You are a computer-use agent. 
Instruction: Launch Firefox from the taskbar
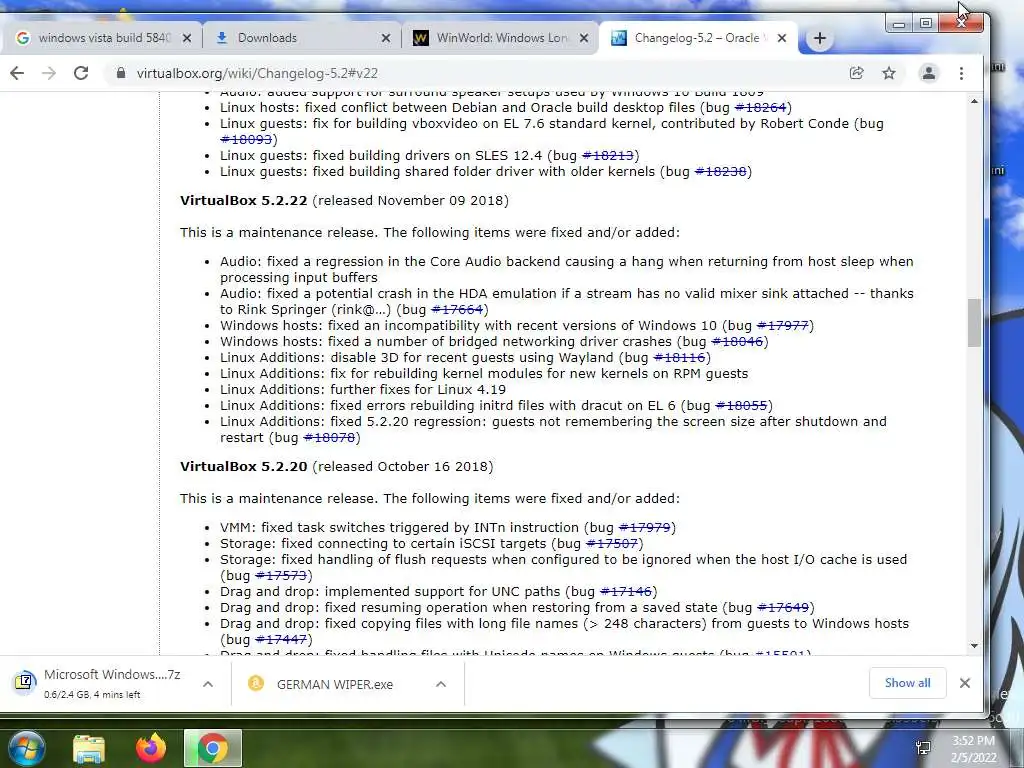coord(151,748)
